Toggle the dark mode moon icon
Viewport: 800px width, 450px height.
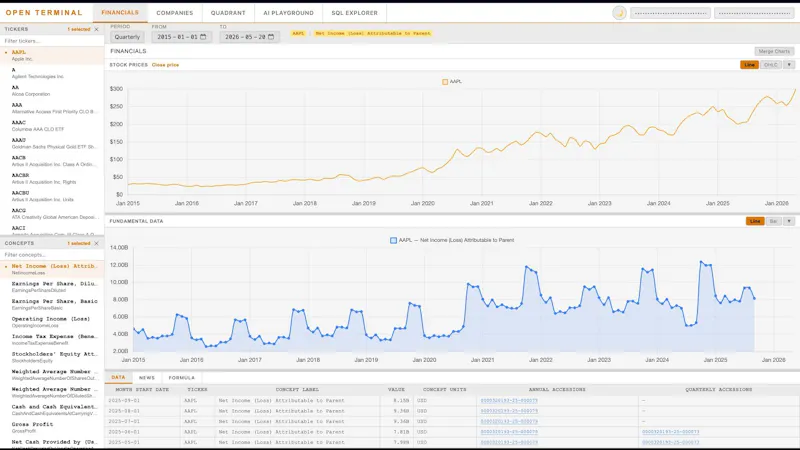click(x=619, y=13)
